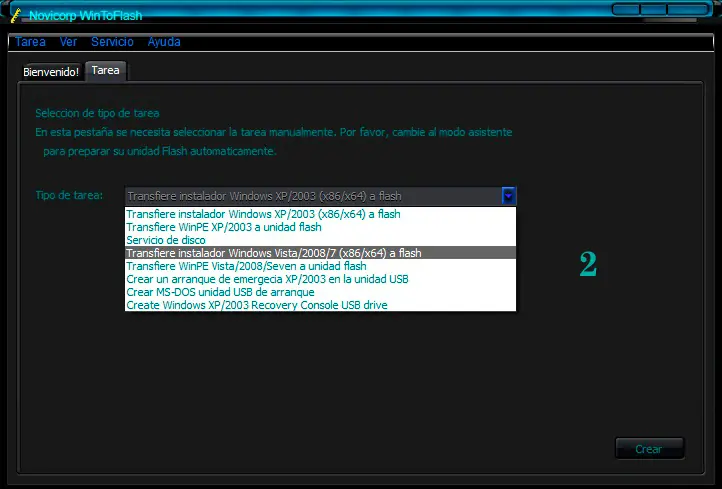The image size is (722, 489).
Task: Select Crear MS-DOS unidad USB de arranque
Action: tap(320, 292)
